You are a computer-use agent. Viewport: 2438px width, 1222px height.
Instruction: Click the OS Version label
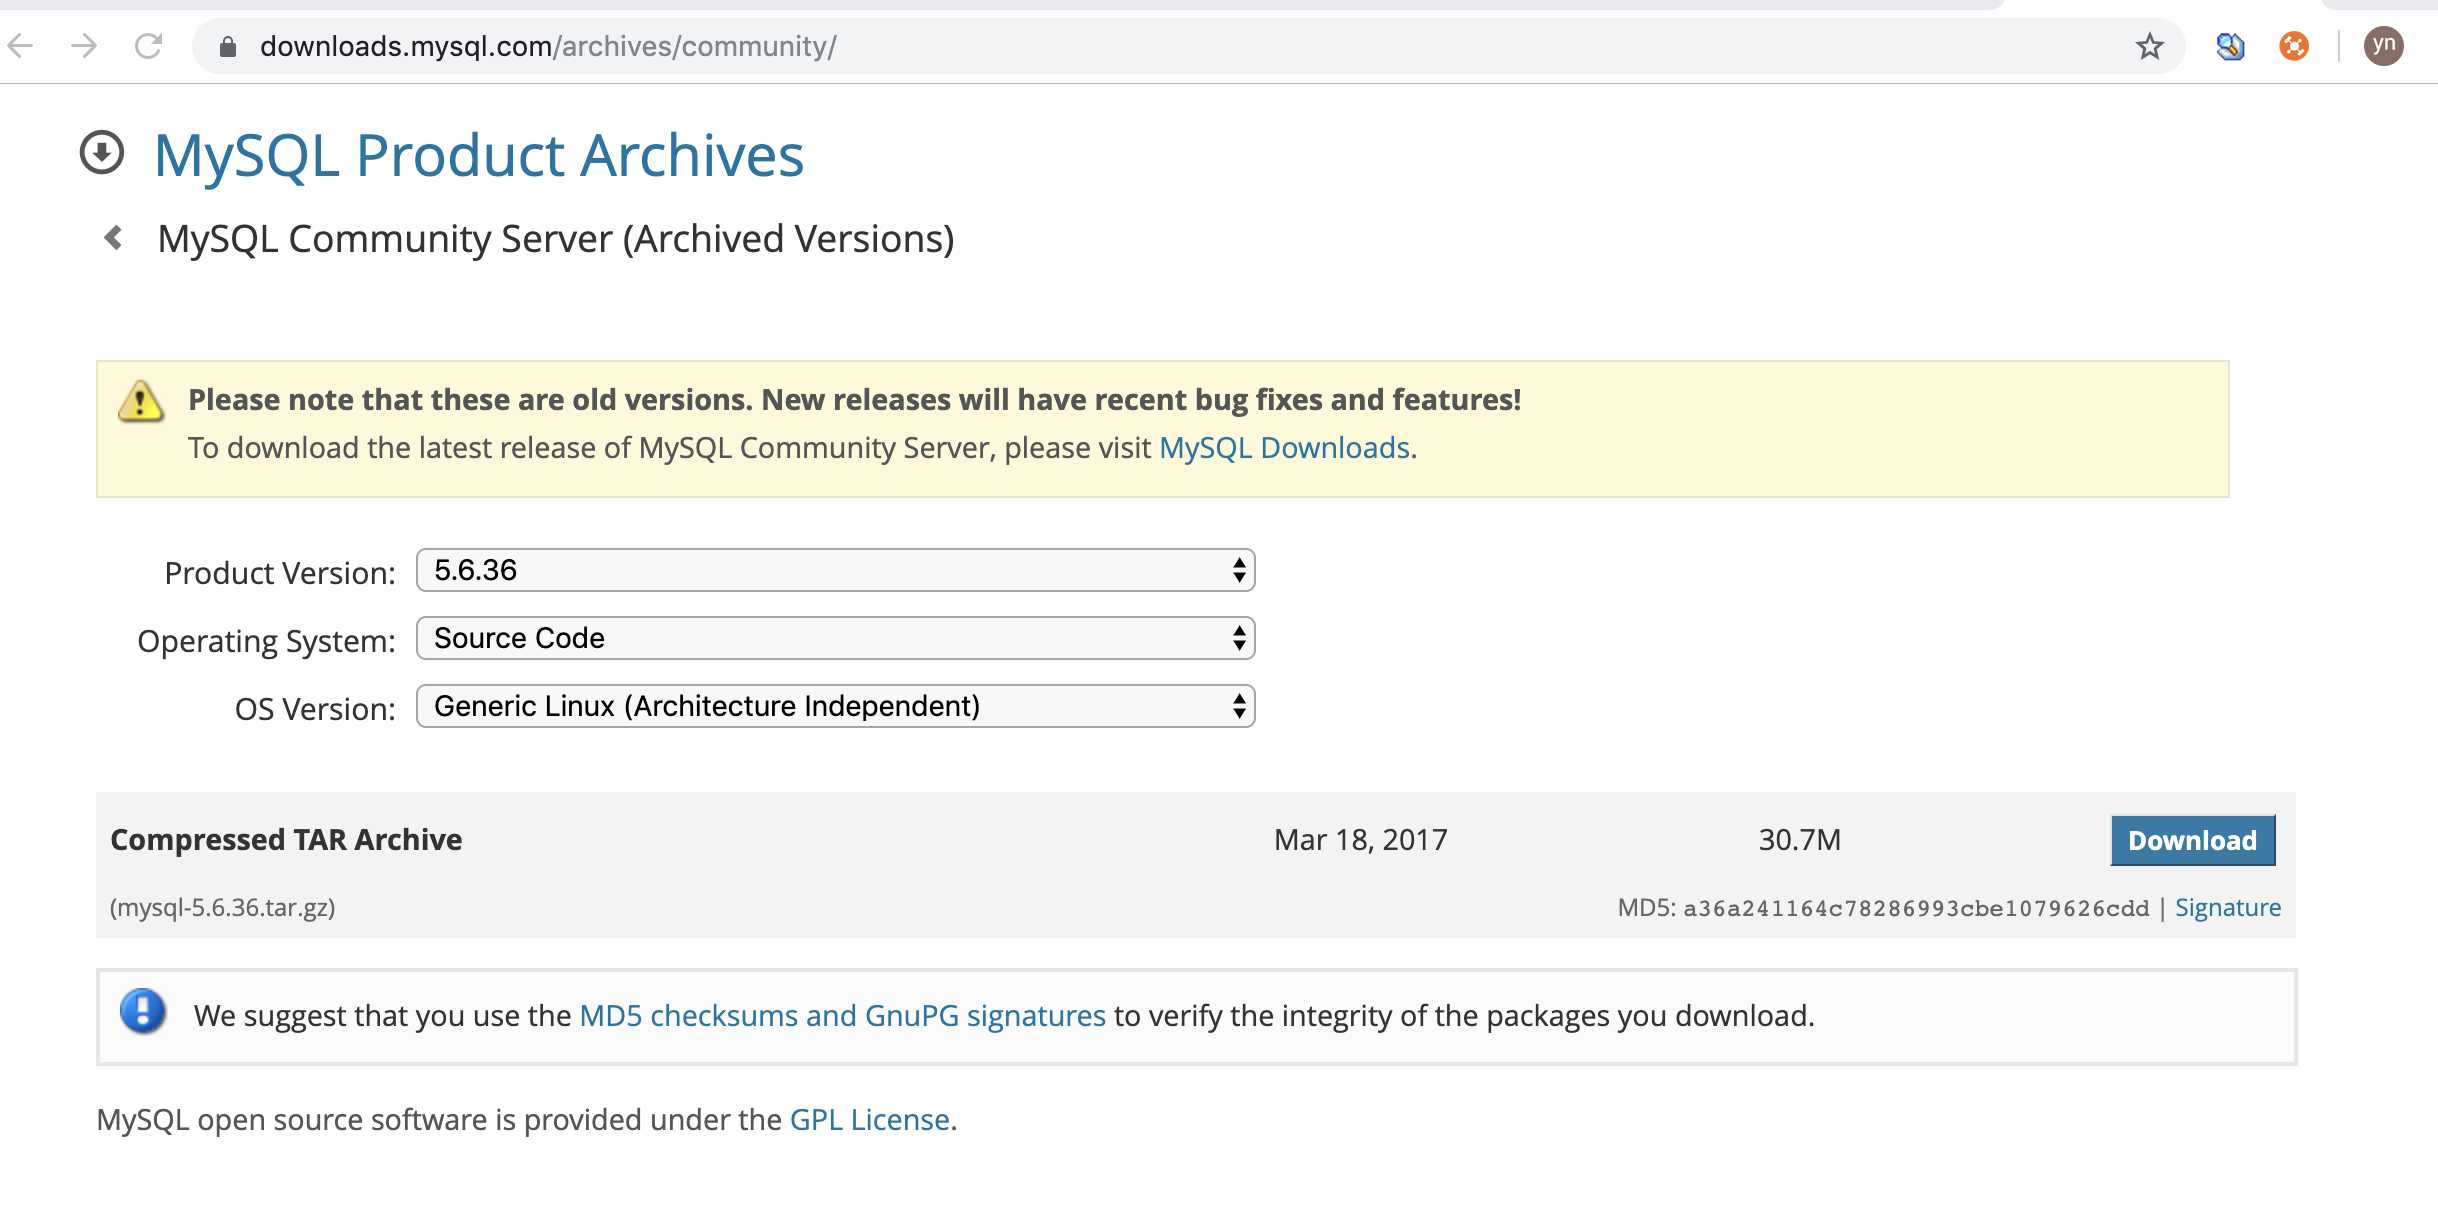(315, 709)
